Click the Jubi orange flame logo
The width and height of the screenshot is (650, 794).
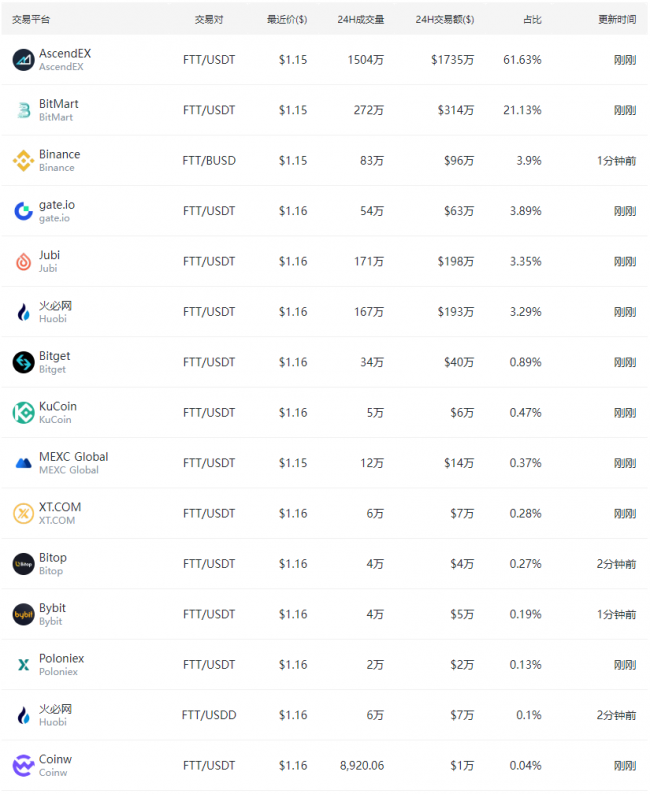pyautogui.click(x=23, y=262)
